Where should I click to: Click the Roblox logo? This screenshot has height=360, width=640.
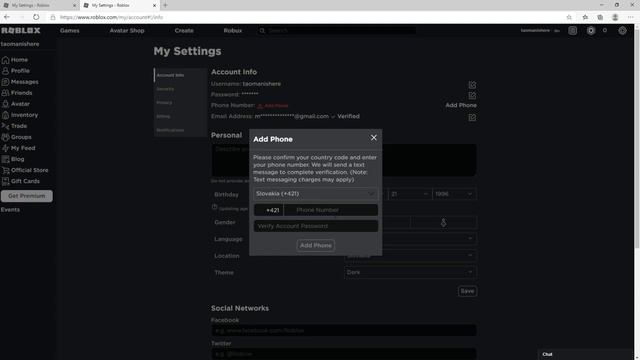[21, 31]
